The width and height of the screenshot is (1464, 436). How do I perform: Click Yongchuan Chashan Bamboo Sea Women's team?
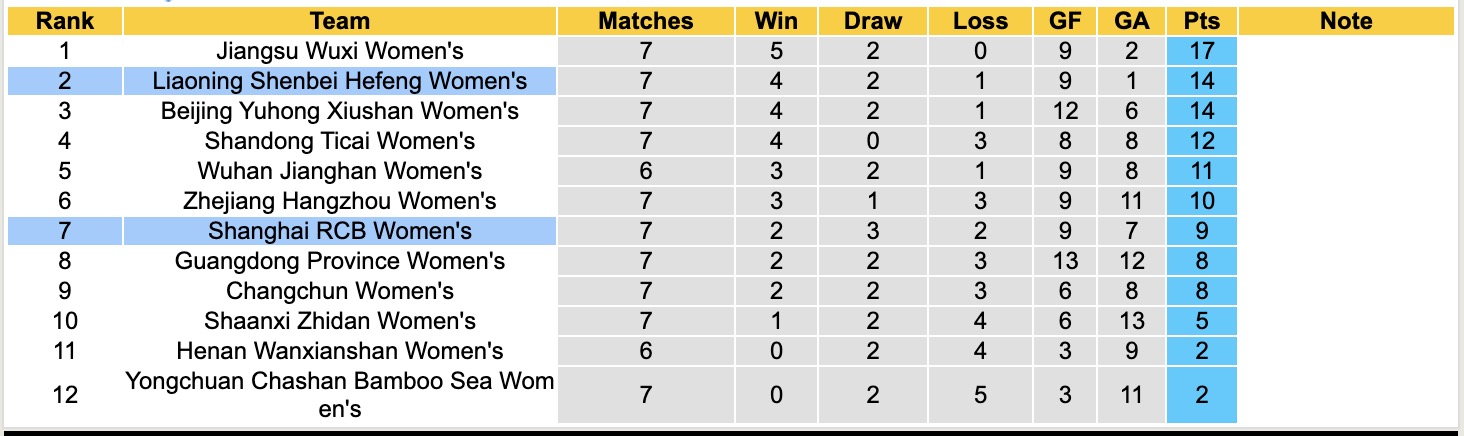click(x=340, y=395)
